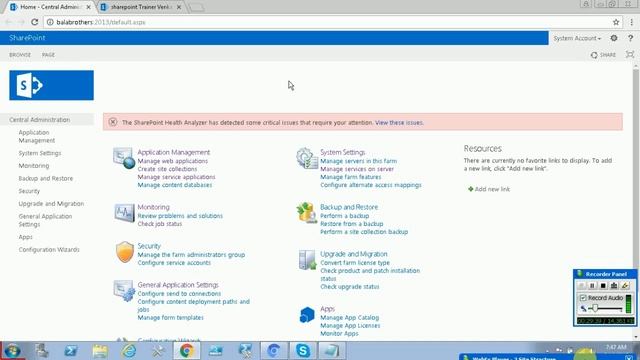Open the System Account dropdown
Viewport: 640px width, 360px height.
(x=577, y=38)
